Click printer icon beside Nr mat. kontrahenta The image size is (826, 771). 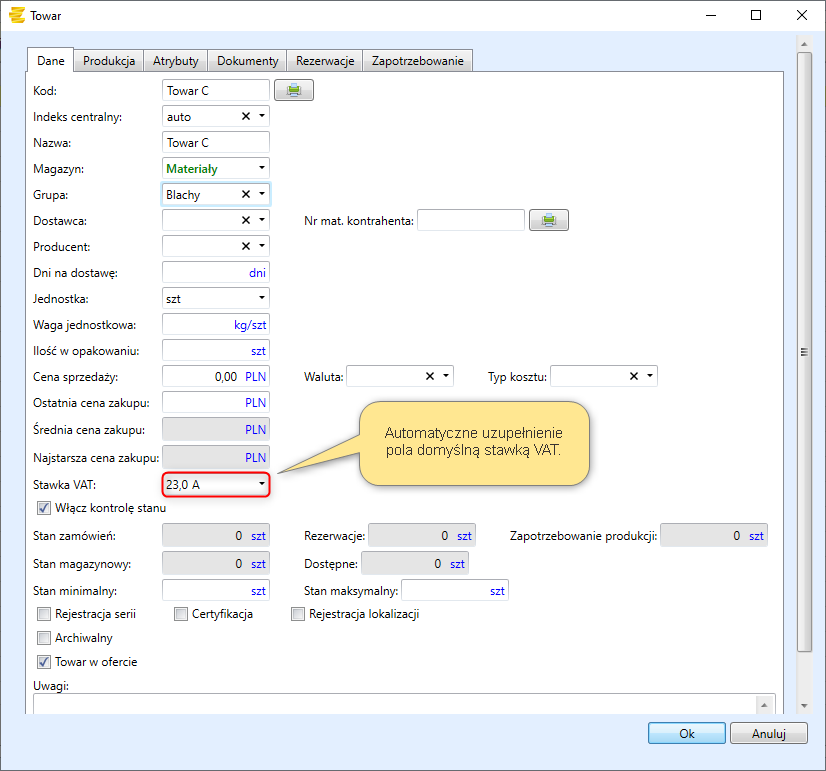[548, 220]
